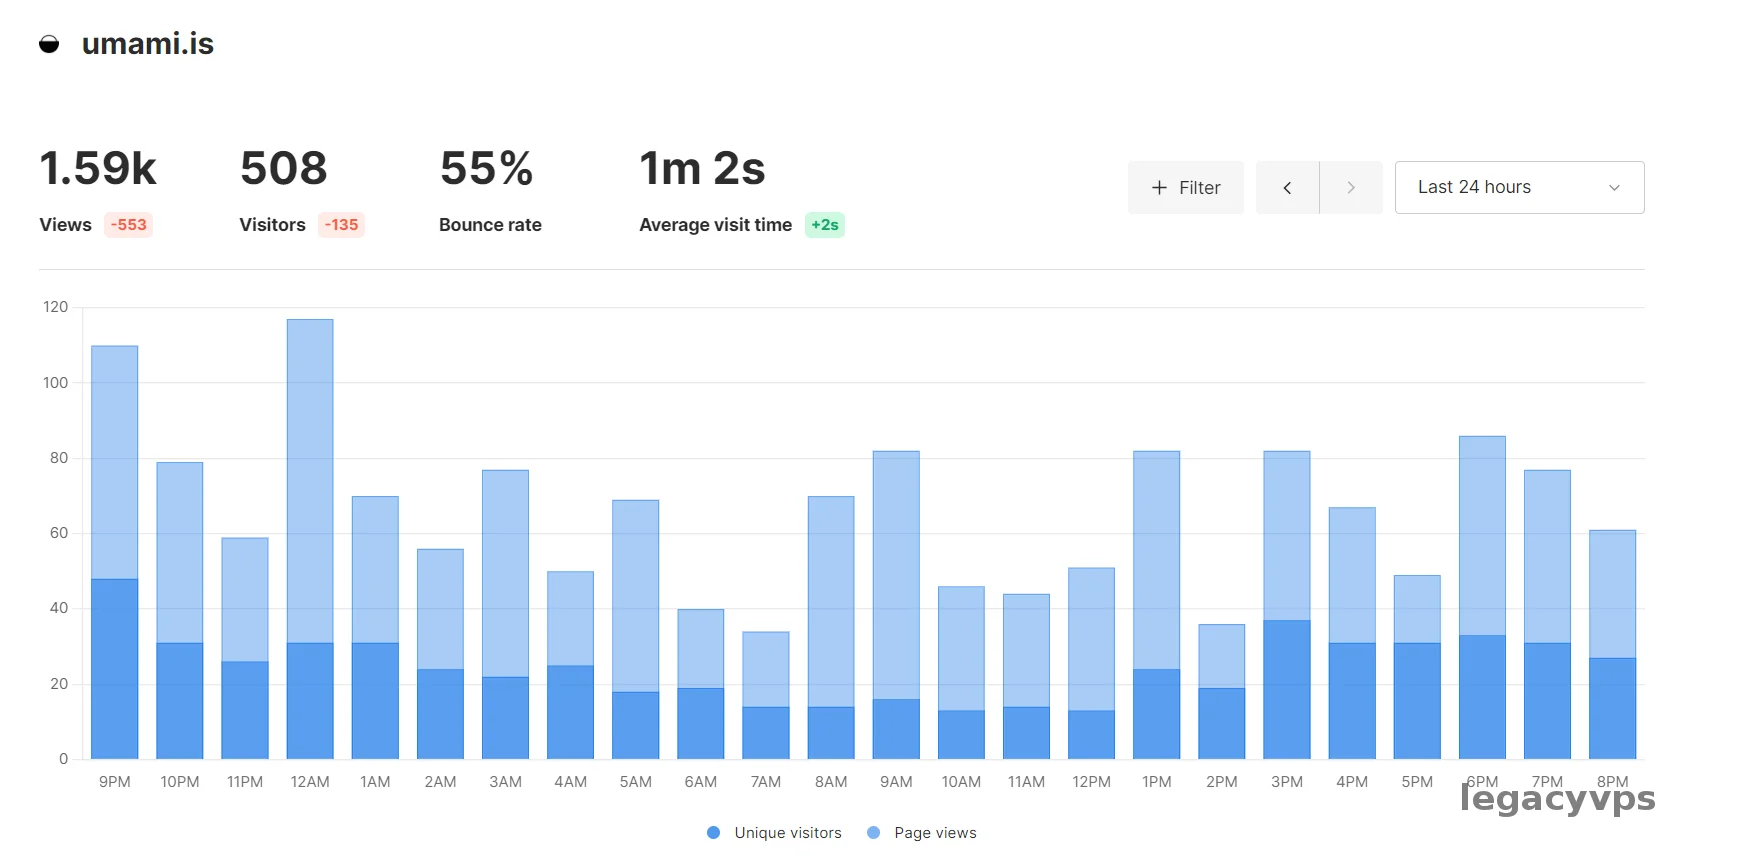
Task: Click the Unique visitors legend color dot
Action: (x=713, y=833)
